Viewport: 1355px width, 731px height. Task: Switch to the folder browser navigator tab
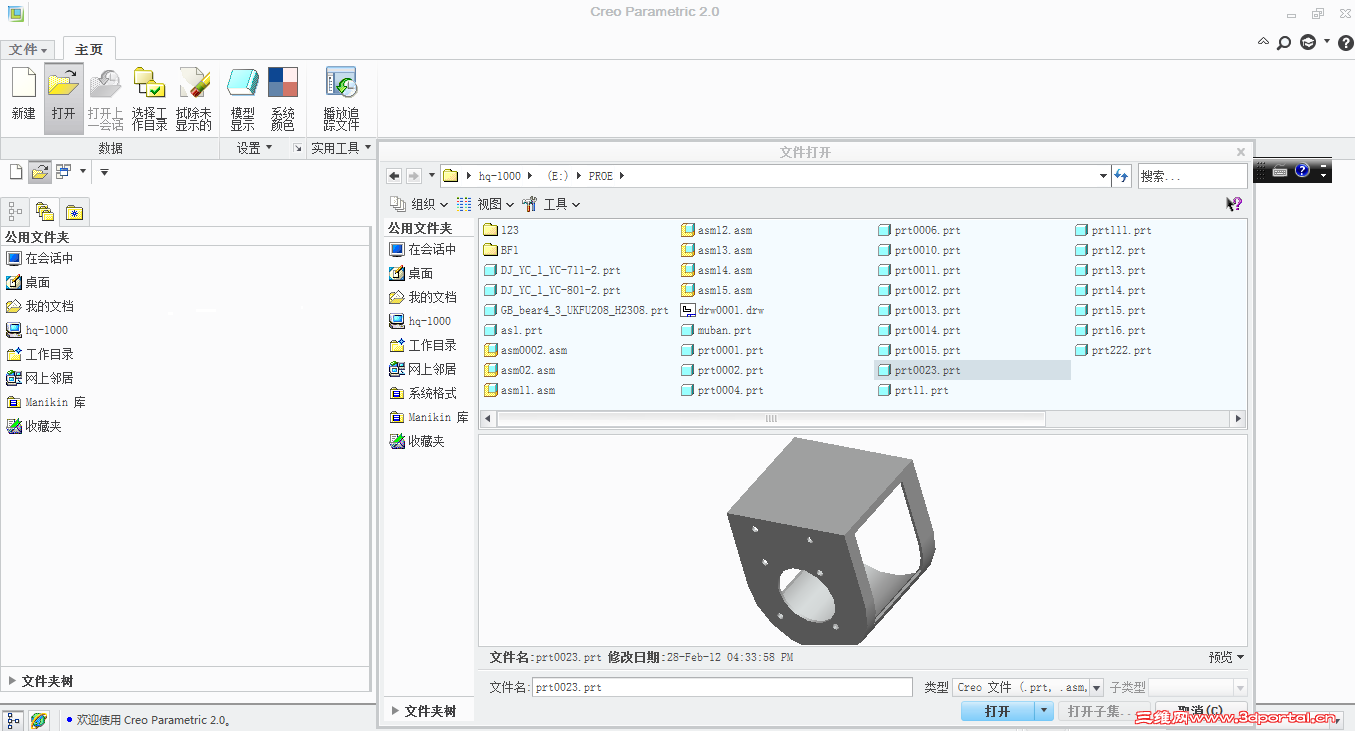pos(44,211)
